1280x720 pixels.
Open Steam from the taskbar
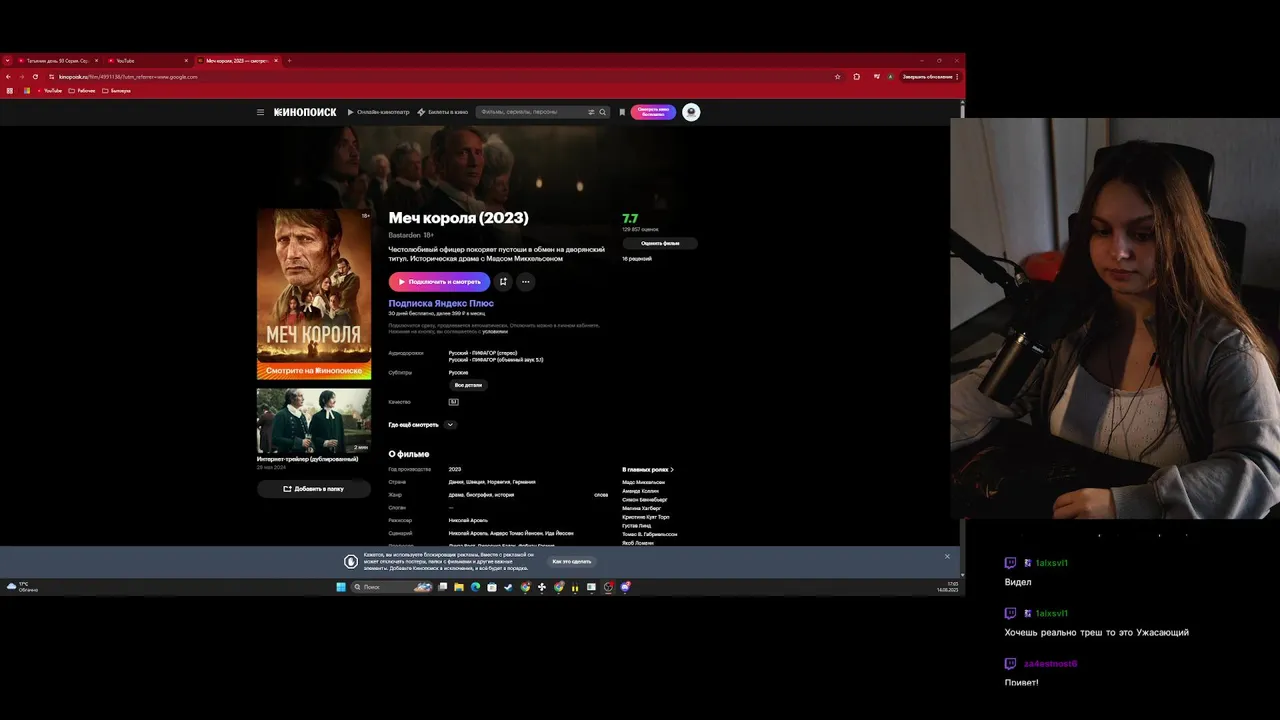click(x=508, y=587)
